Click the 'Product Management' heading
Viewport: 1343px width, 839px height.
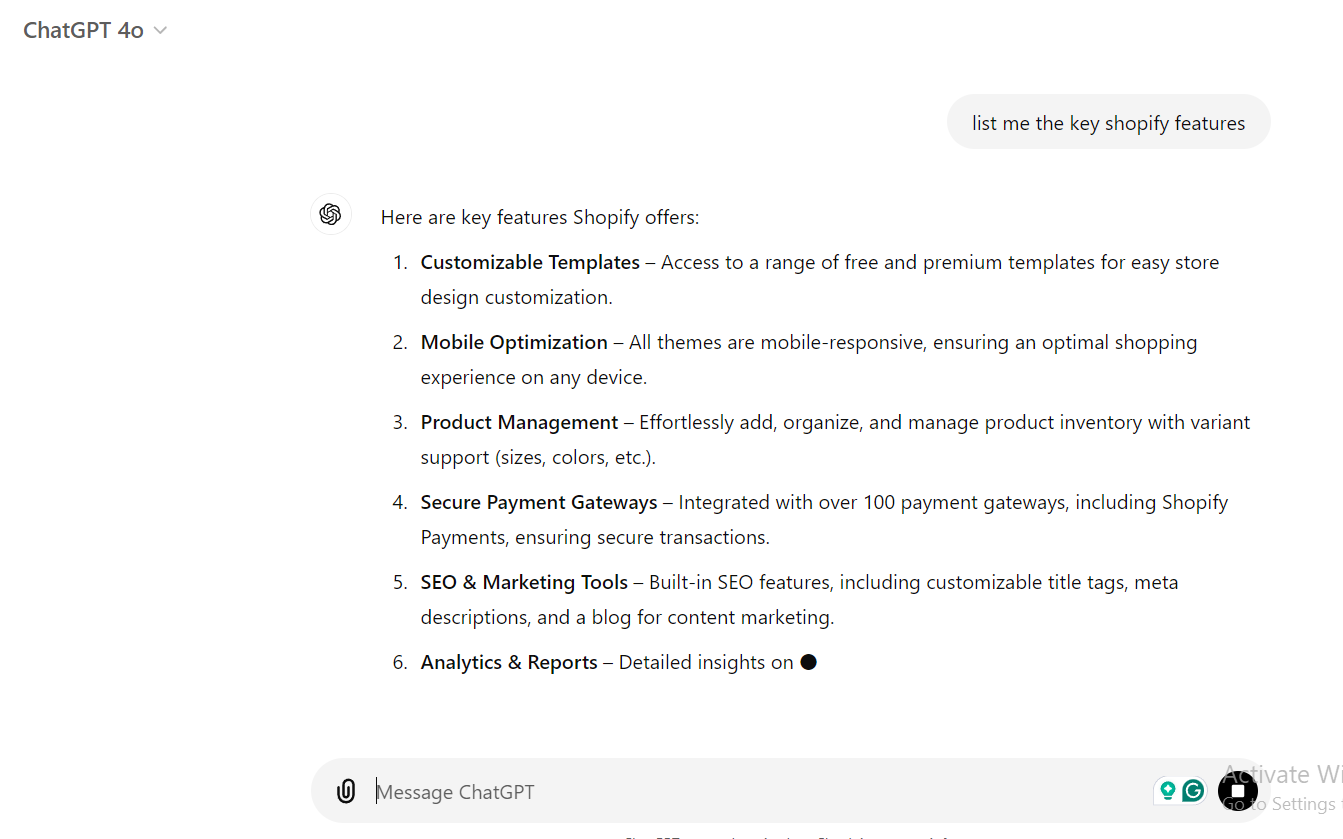click(519, 422)
